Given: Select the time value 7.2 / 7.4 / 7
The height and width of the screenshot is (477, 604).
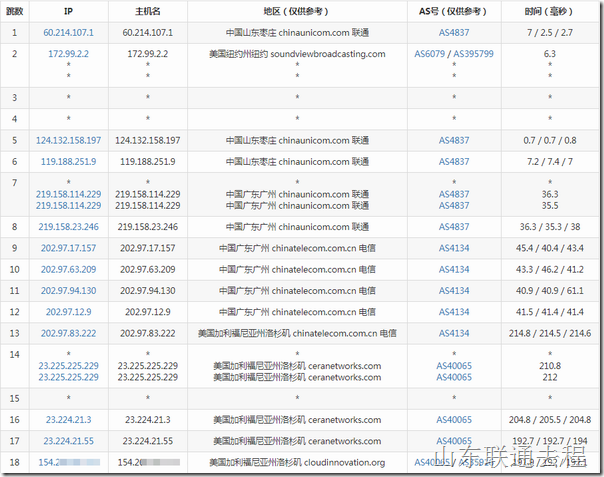Looking at the screenshot, I should (x=550, y=162).
